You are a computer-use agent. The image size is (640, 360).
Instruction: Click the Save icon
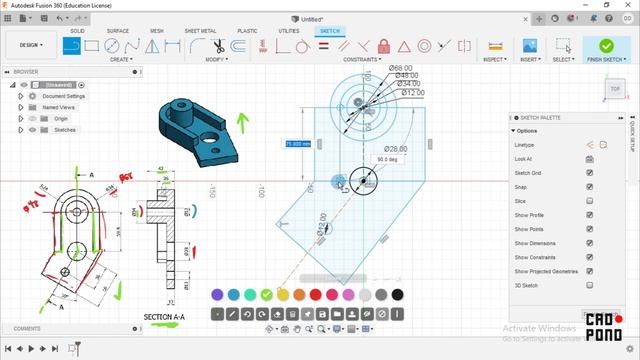pos(44,18)
